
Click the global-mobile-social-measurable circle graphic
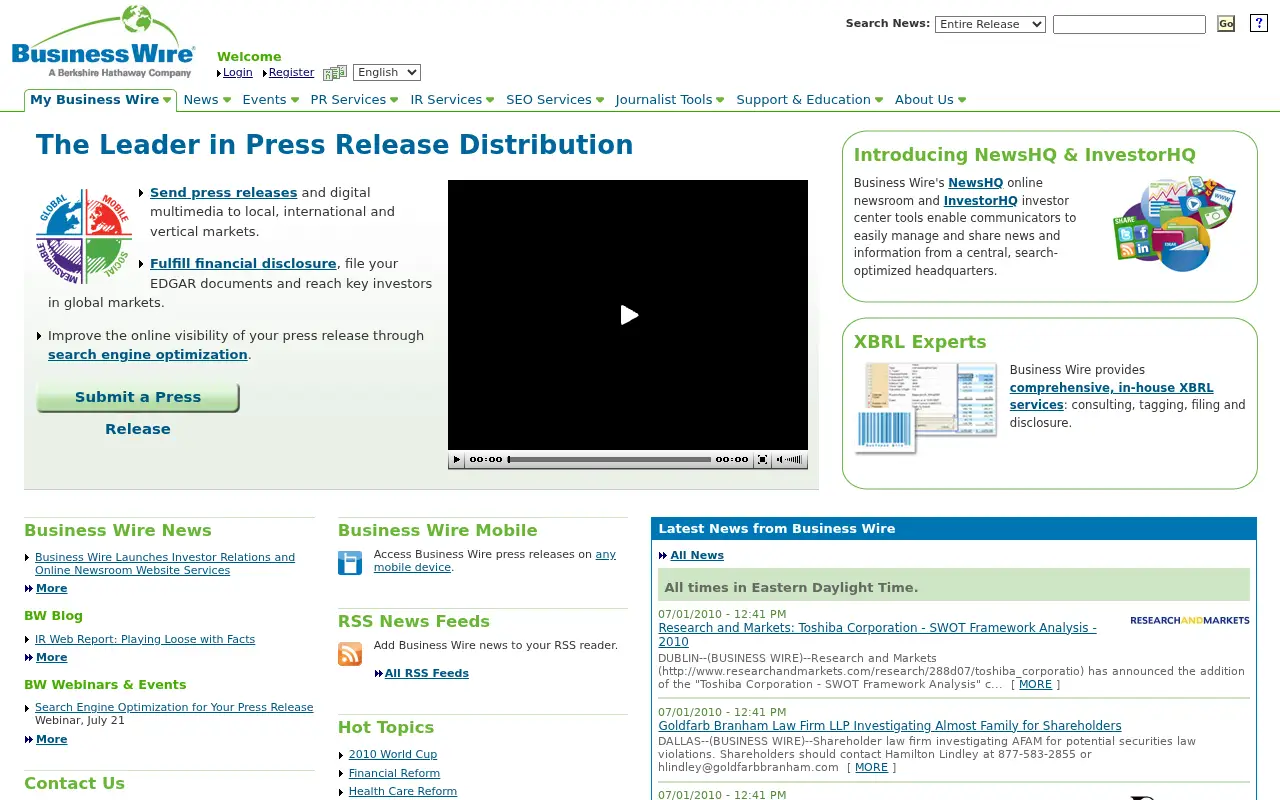[84, 236]
